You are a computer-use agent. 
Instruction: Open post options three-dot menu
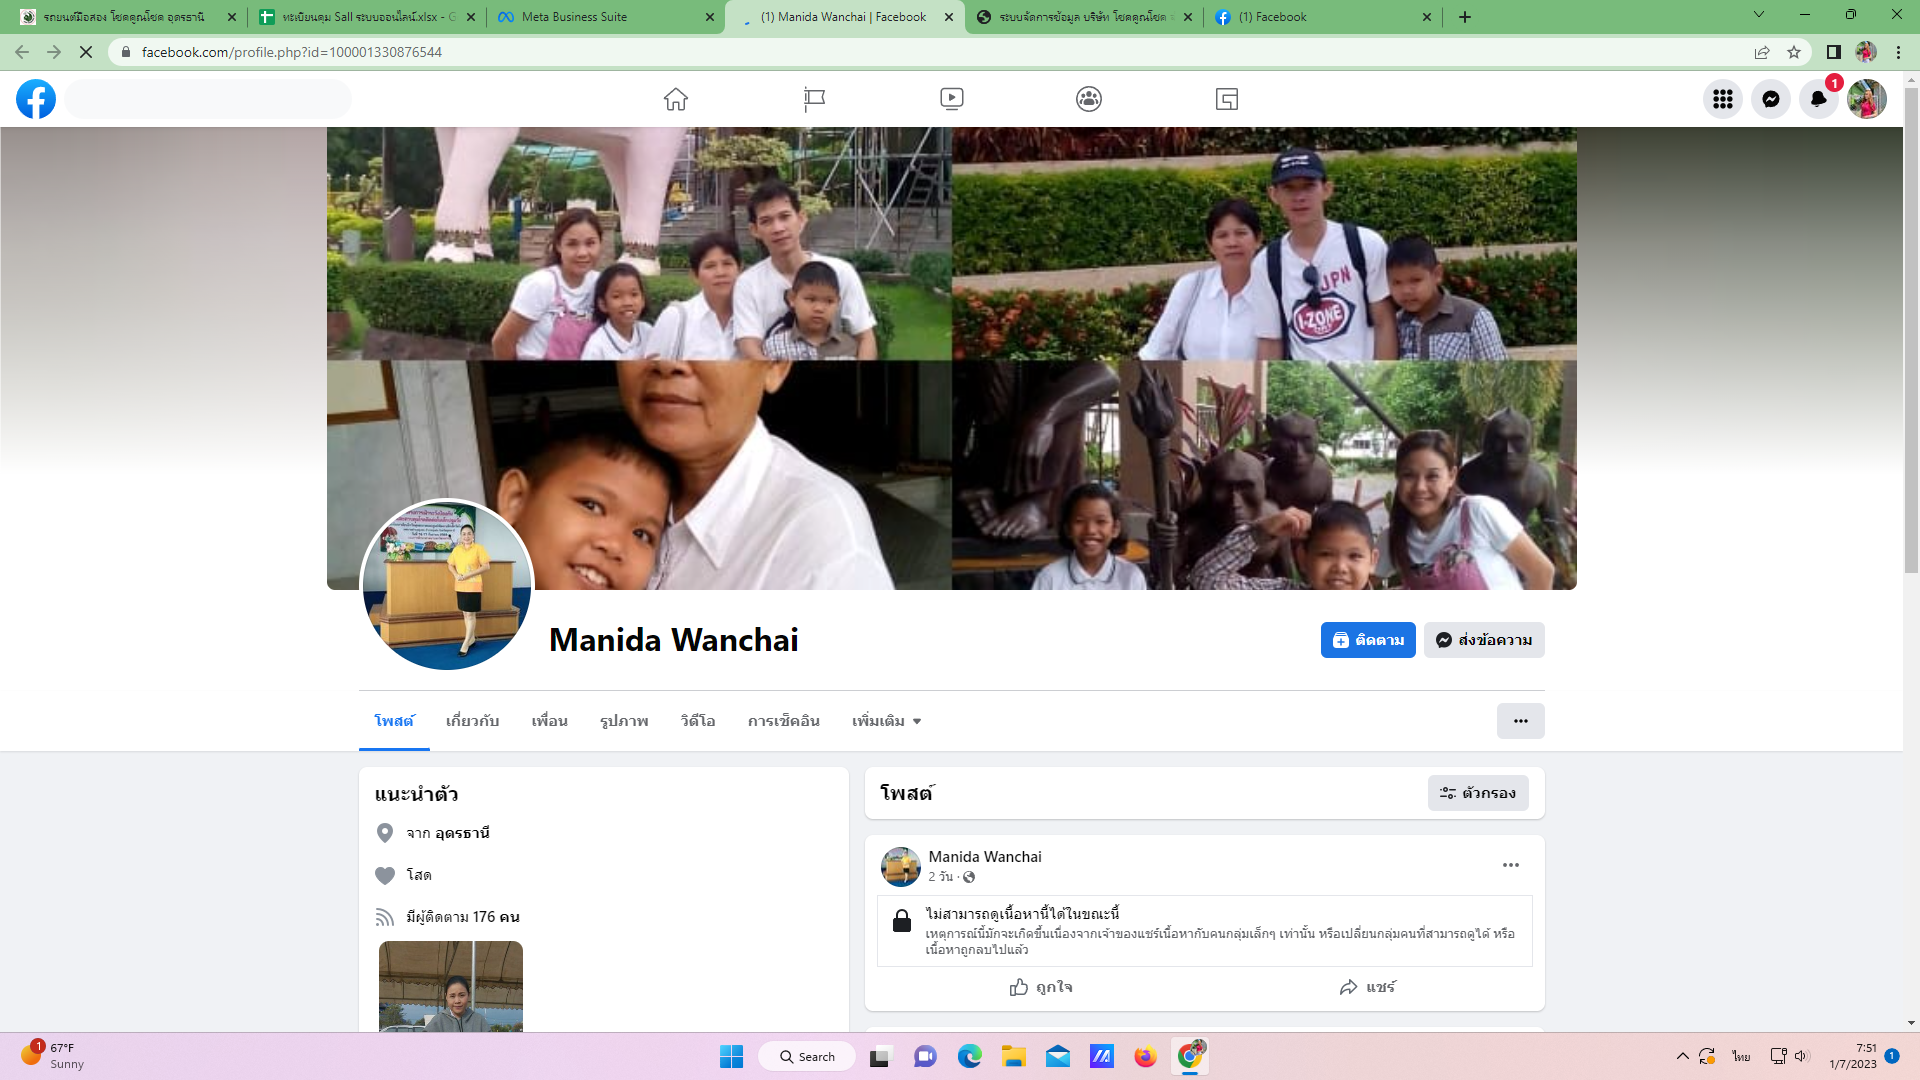1510,865
